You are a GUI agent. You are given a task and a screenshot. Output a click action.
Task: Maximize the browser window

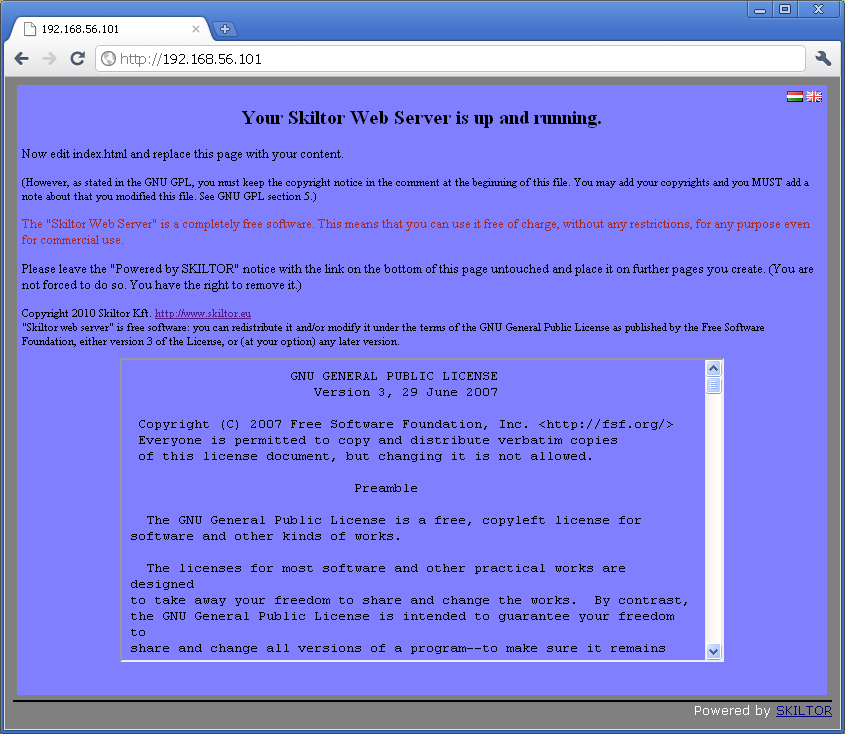point(785,9)
